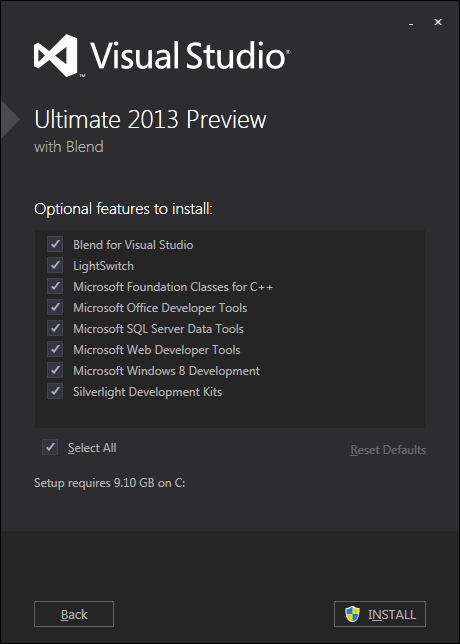Minimize the installer window

(411, 24)
